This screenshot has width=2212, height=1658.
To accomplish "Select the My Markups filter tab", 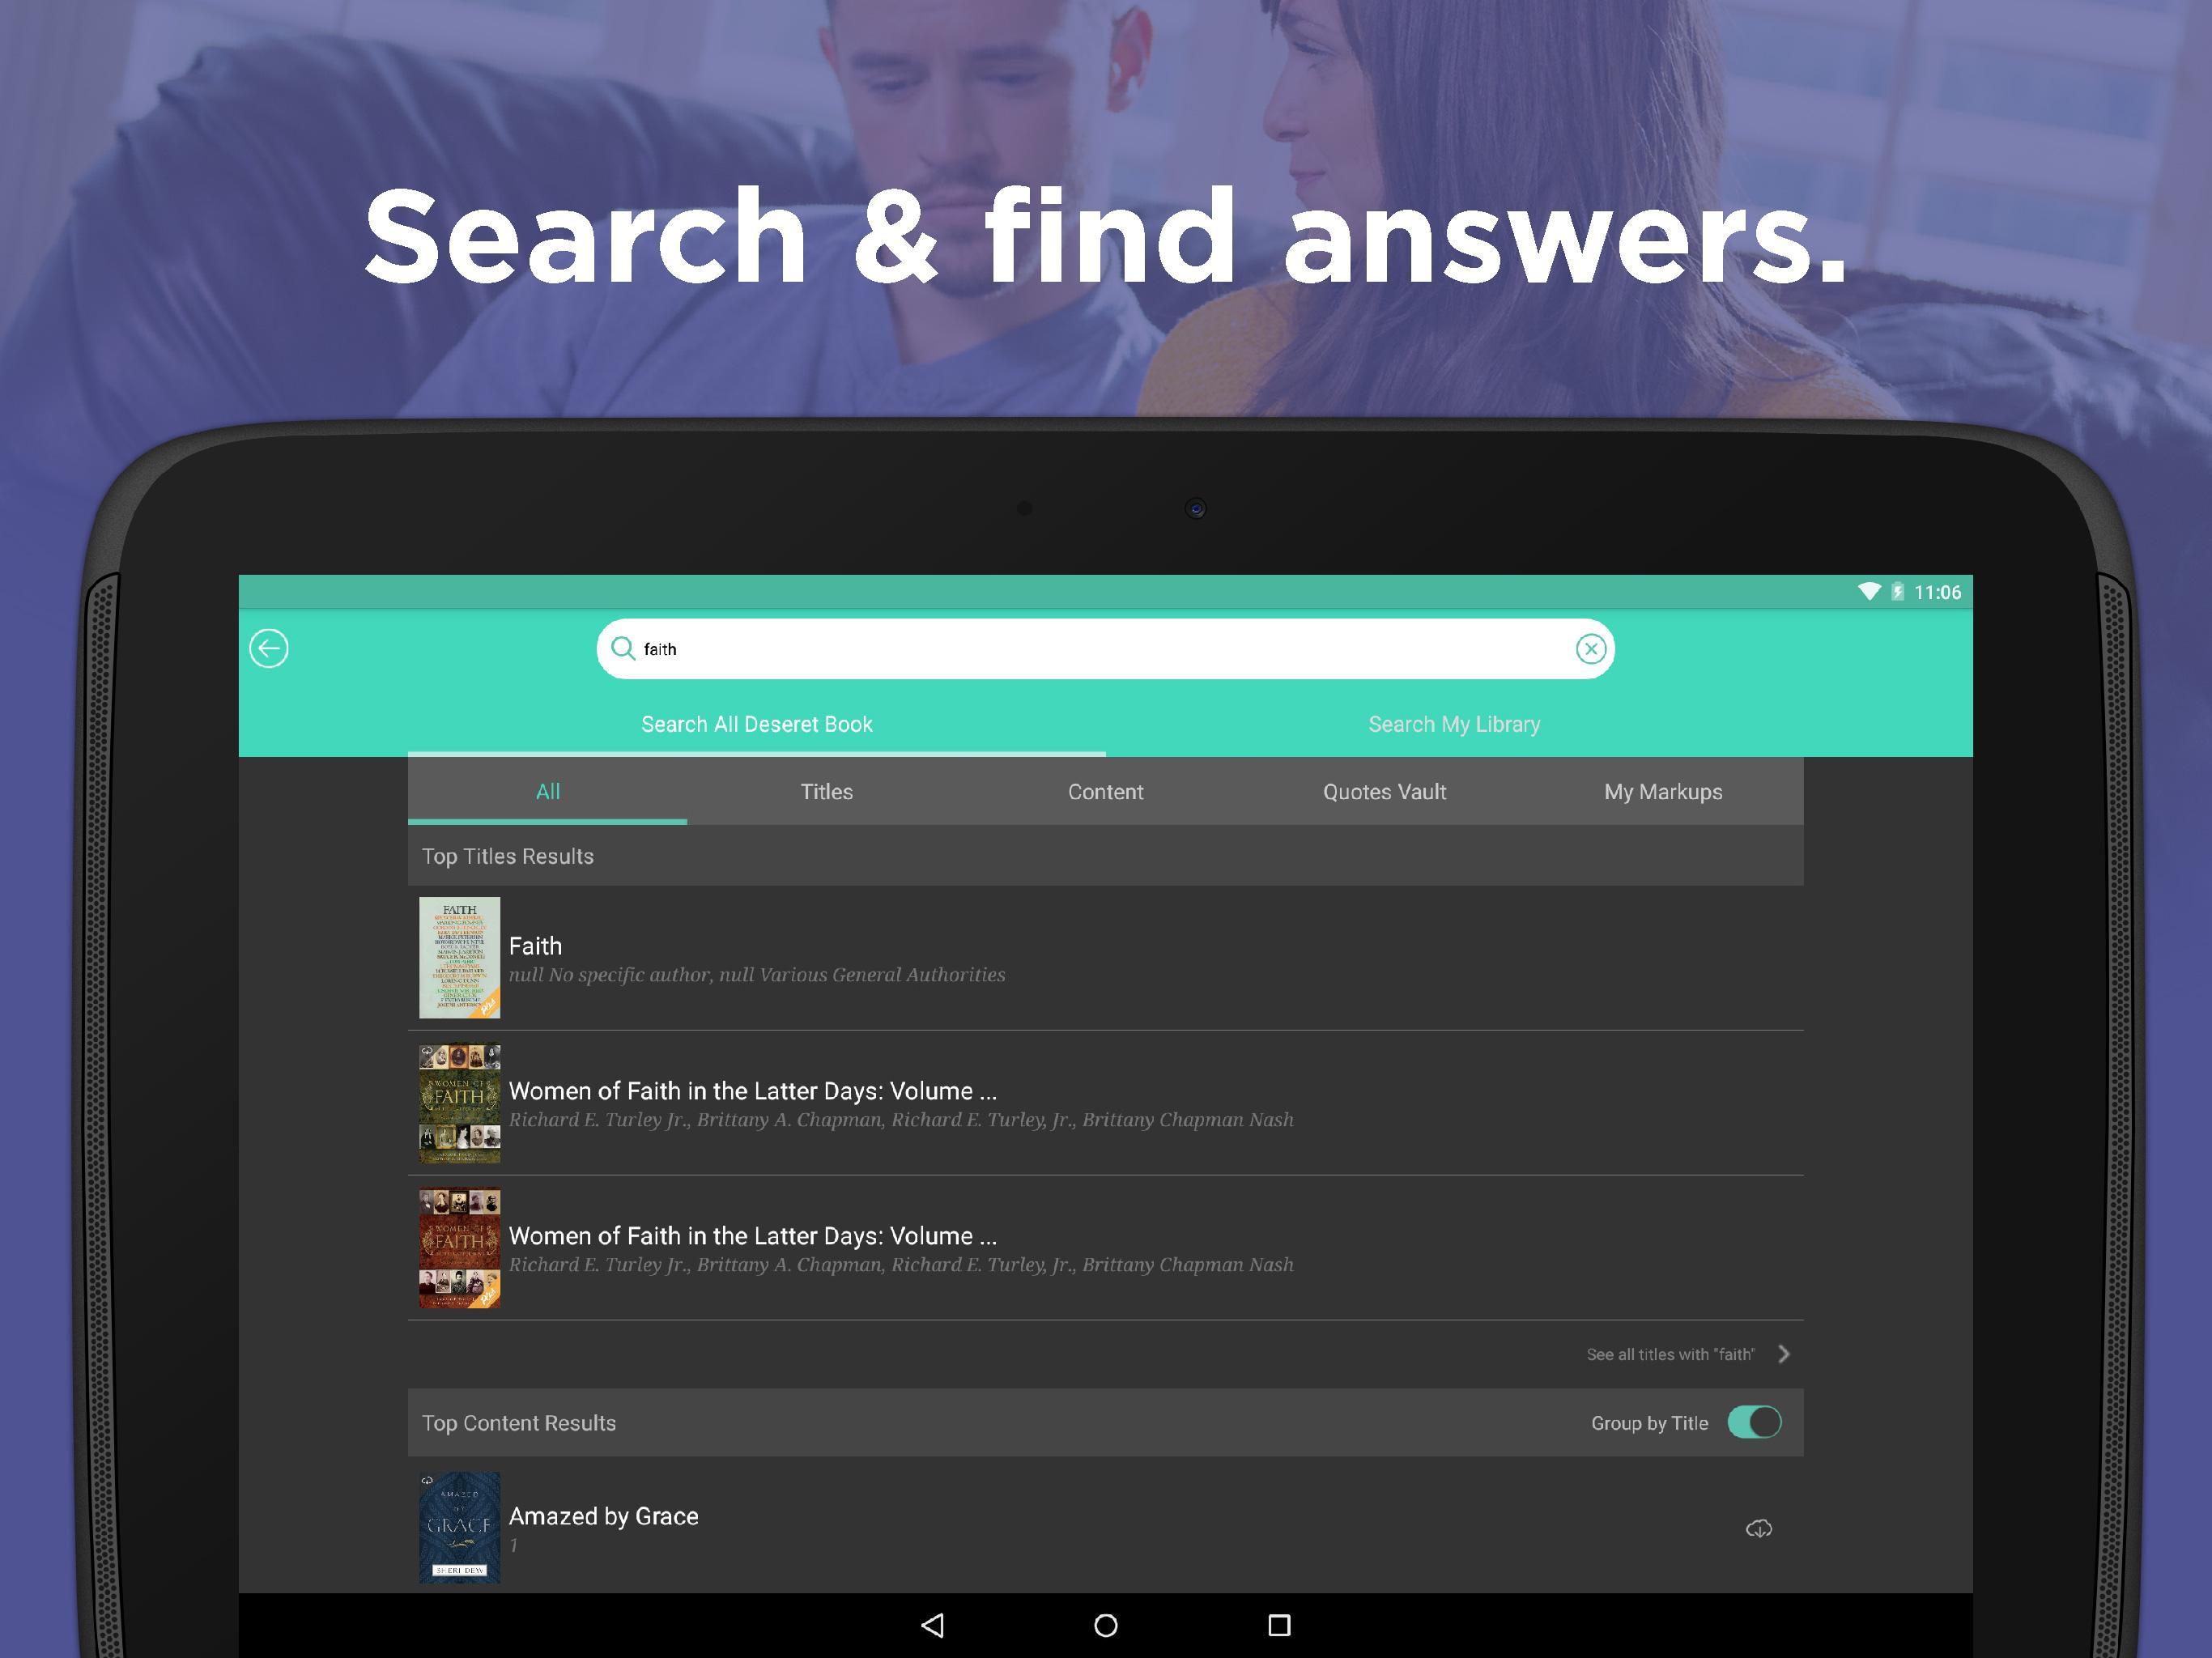I will pos(1661,791).
